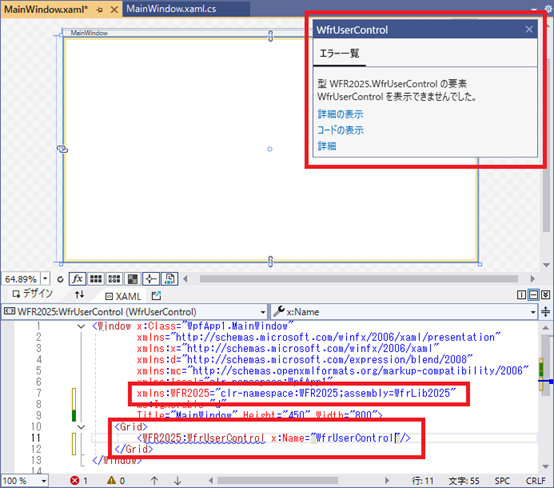
Task: Click the 文字: 55 column indicator
Action: 464,481
